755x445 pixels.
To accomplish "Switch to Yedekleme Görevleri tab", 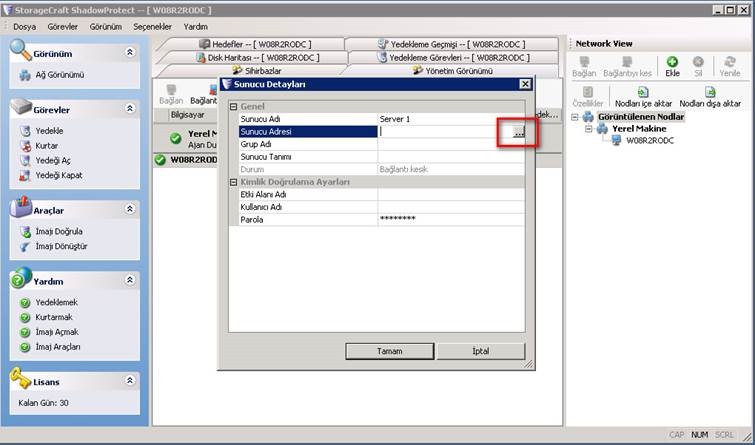I will (453, 58).
